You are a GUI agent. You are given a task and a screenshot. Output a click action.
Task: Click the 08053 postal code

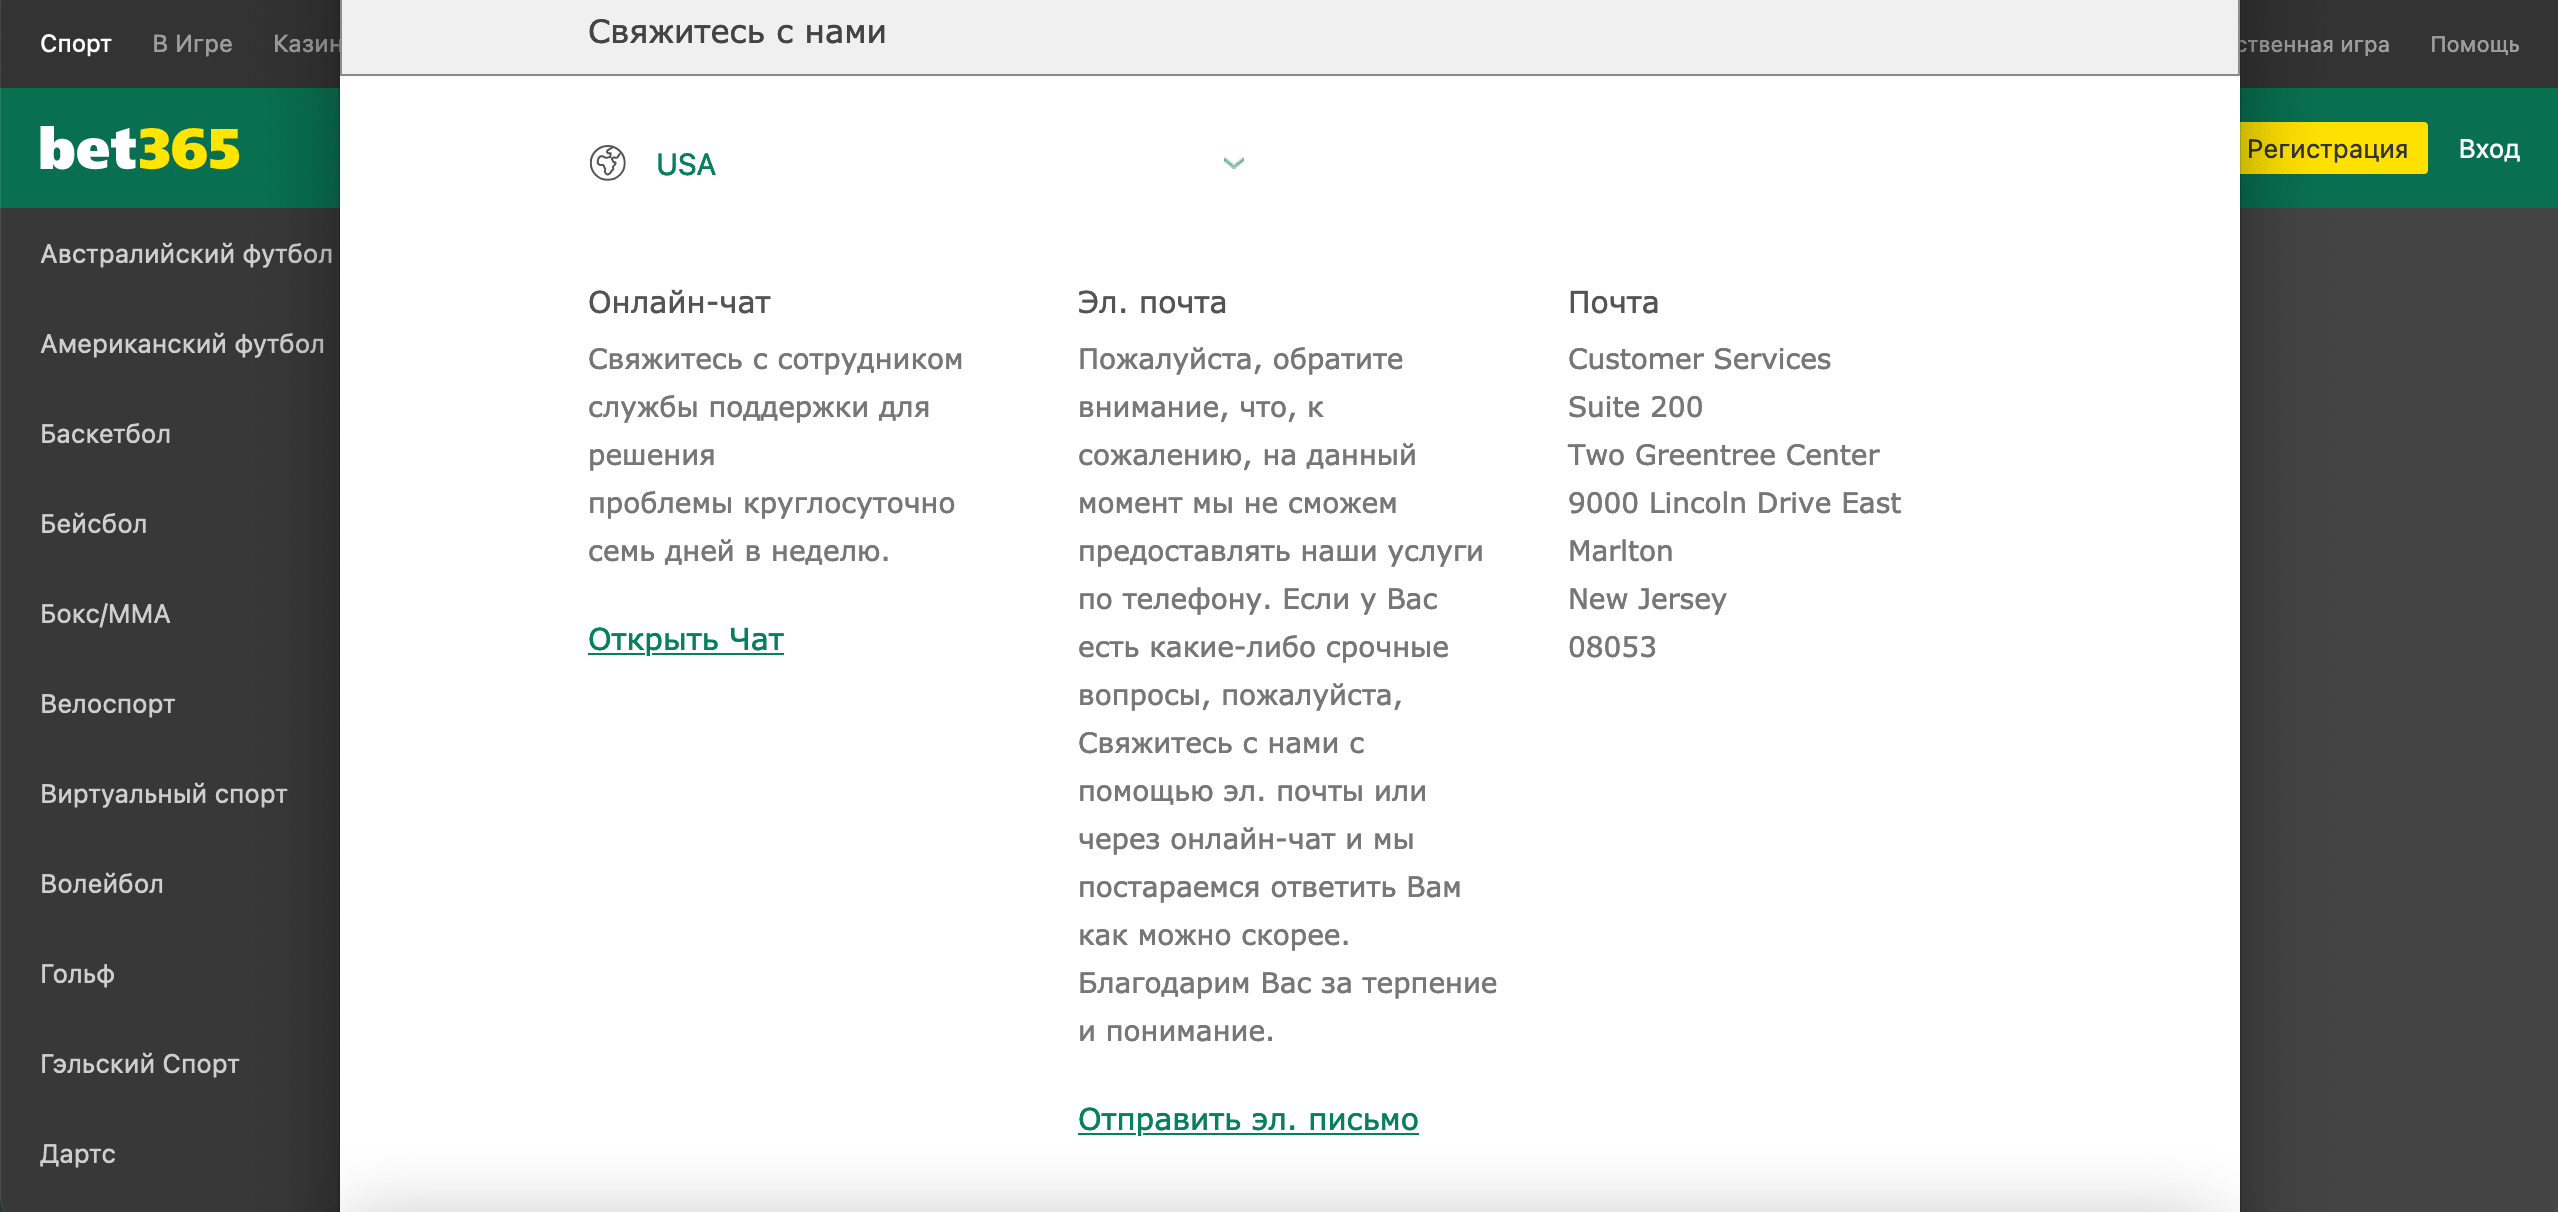coord(1612,647)
